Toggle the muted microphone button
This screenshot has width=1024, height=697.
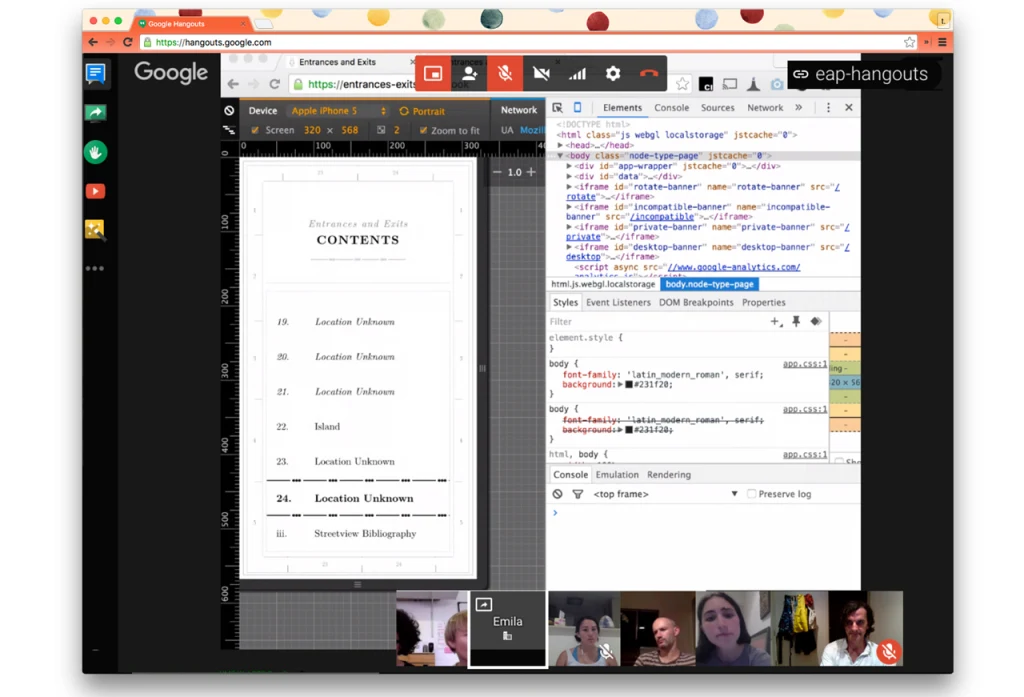coord(505,74)
